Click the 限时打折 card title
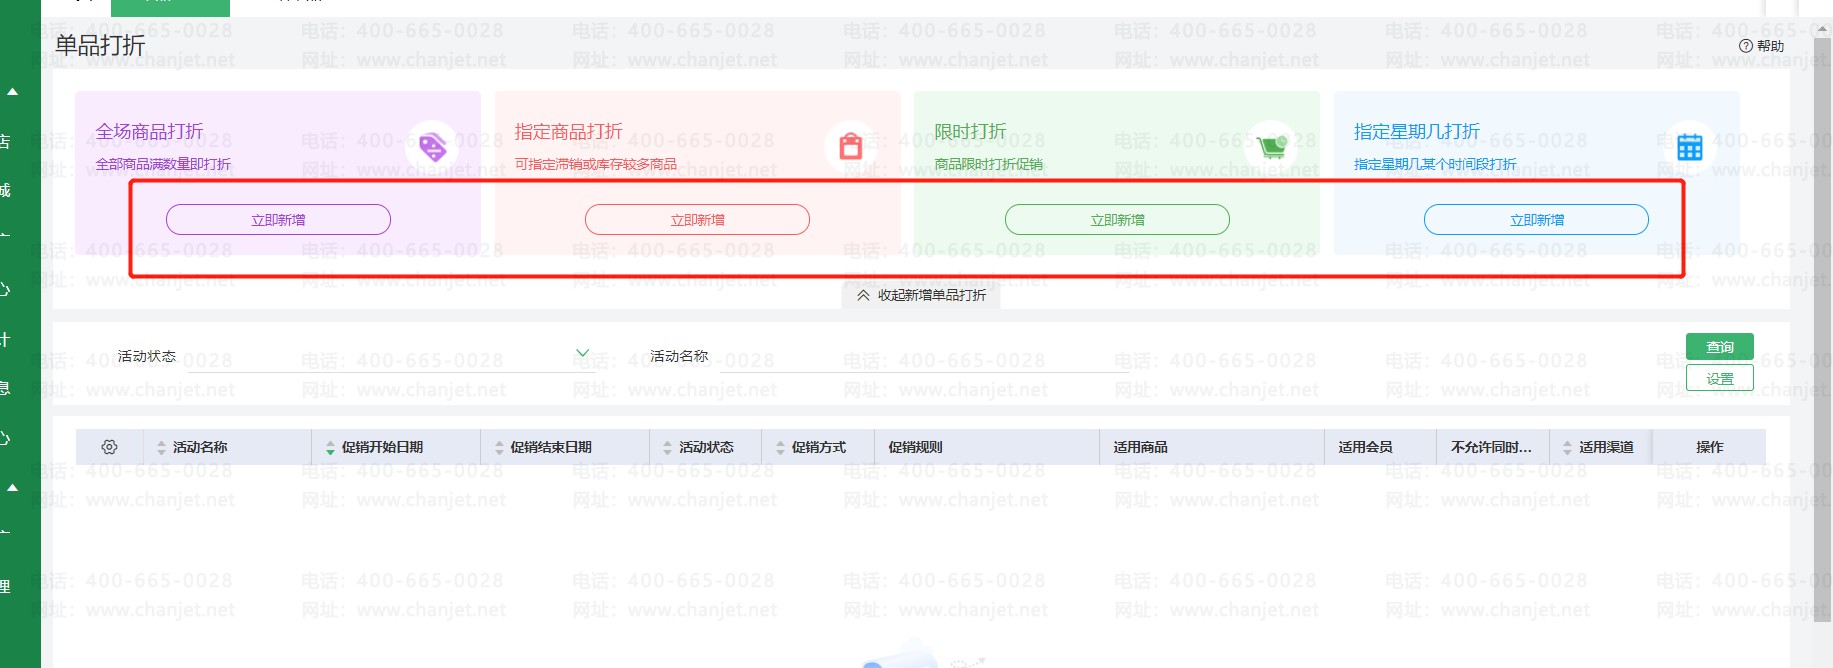This screenshot has width=1833, height=668. click(x=970, y=131)
